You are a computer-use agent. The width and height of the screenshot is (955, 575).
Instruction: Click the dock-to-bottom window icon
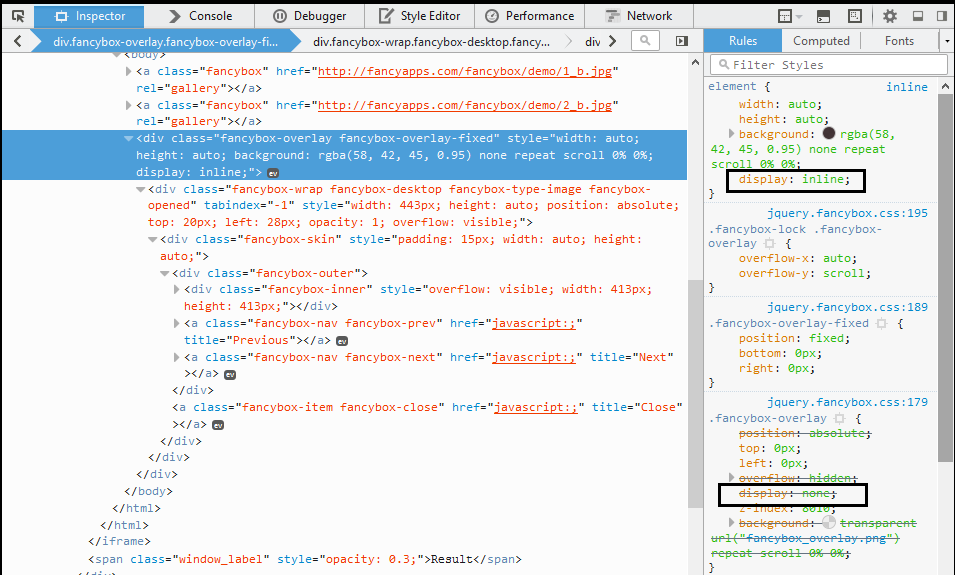pos(918,16)
